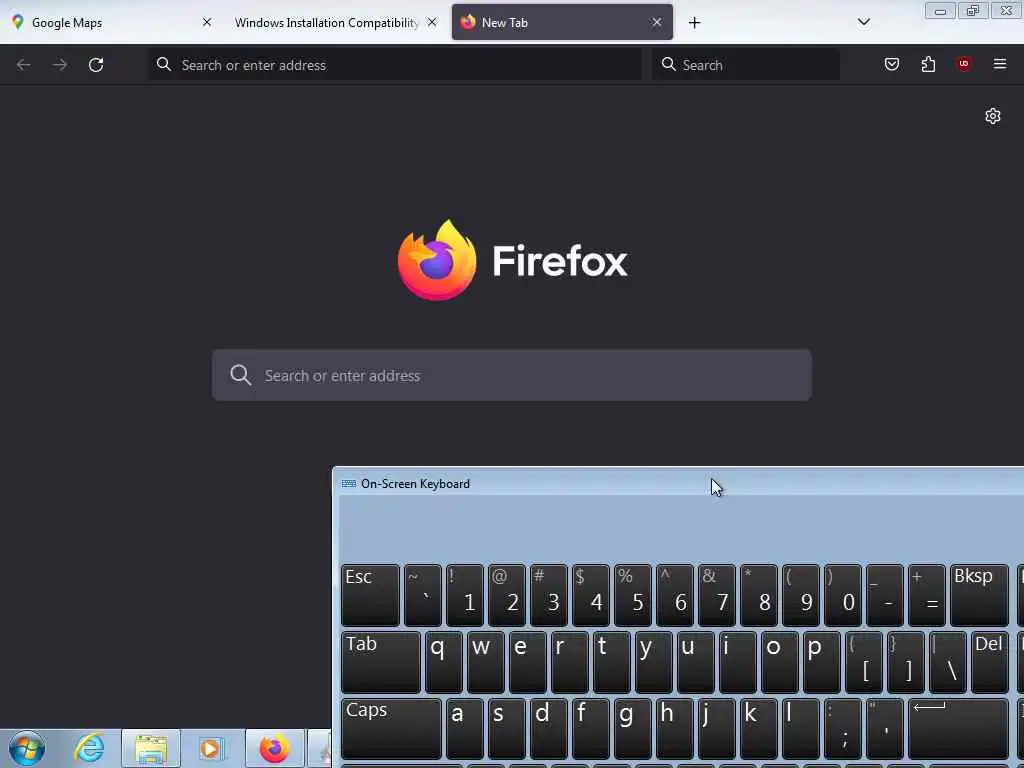
Task: Tap Bksp key on On-Screen Keyboard
Action: [979, 596]
